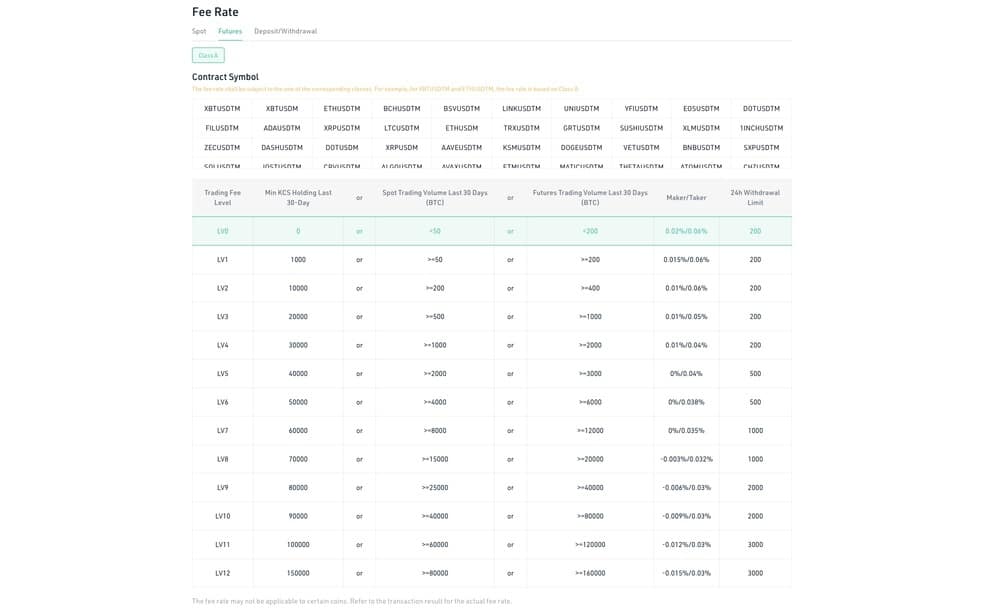Click the Maker/Taker column header
The height and width of the screenshot is (610, 1000).
pos(686,198)
